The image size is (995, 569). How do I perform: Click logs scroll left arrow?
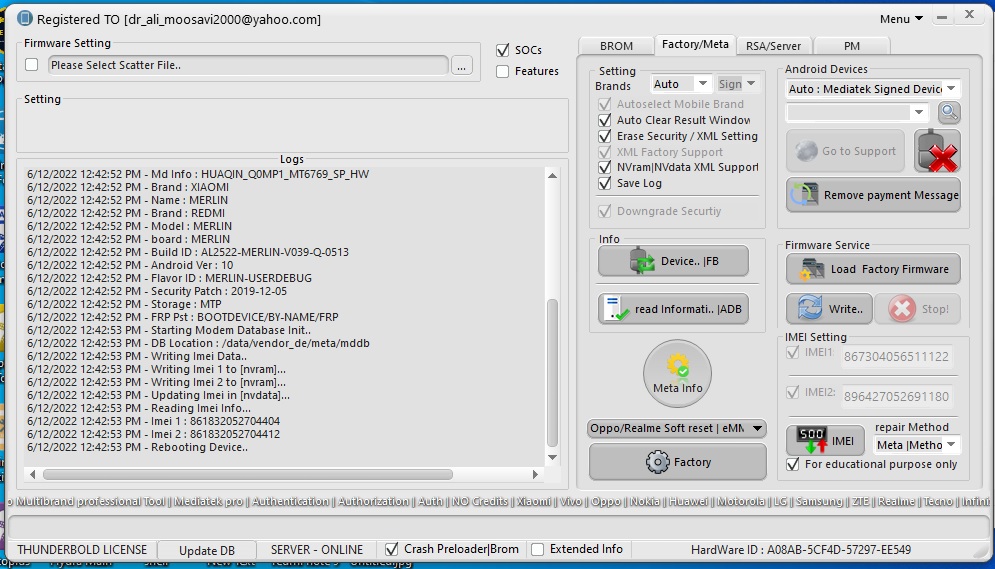(x=33, y=474)
